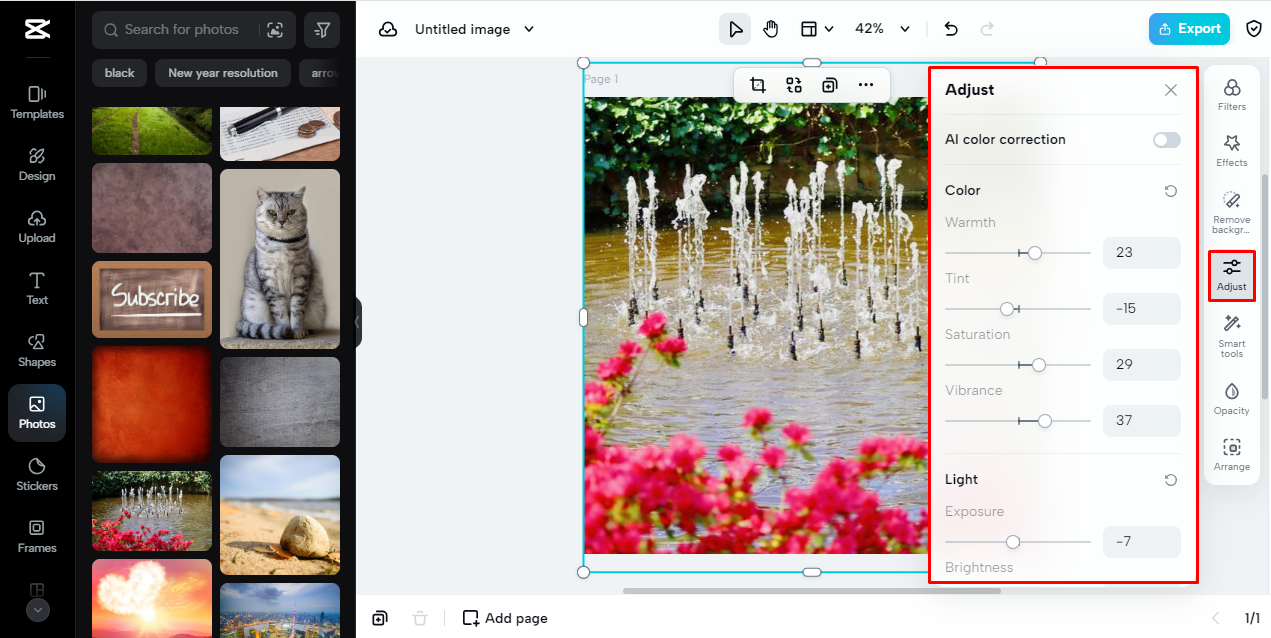The width and height of the screenshot is (1271, 638).
Task: Select the Subscribe chalkboard photo
Action: point(152,299)
